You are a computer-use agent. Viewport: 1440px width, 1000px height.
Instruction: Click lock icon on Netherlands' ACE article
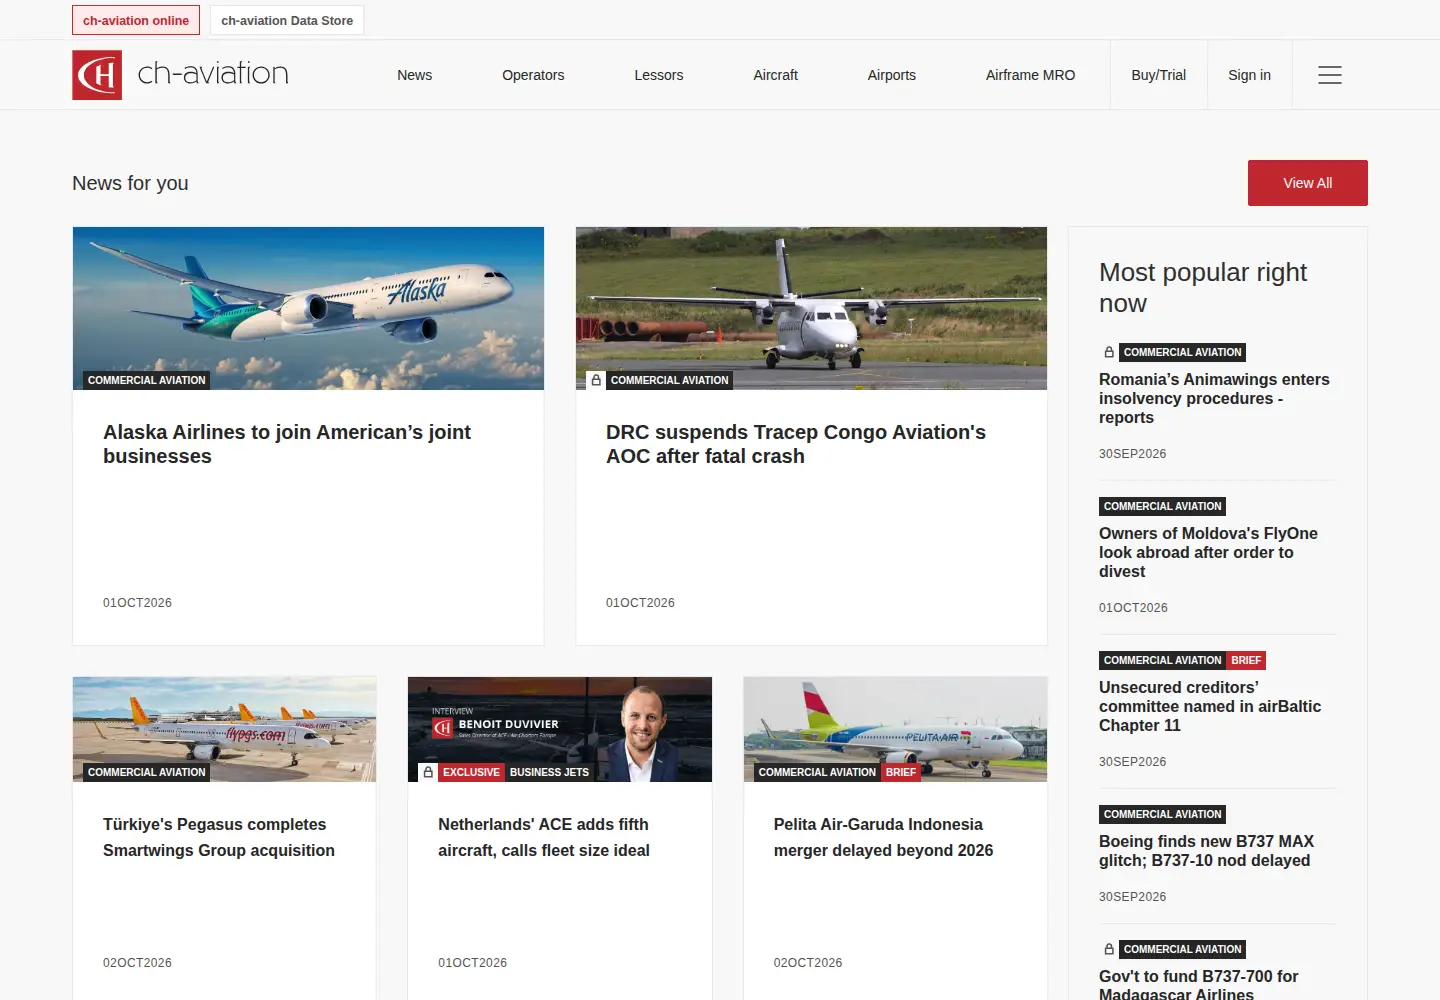coord(428,772)
